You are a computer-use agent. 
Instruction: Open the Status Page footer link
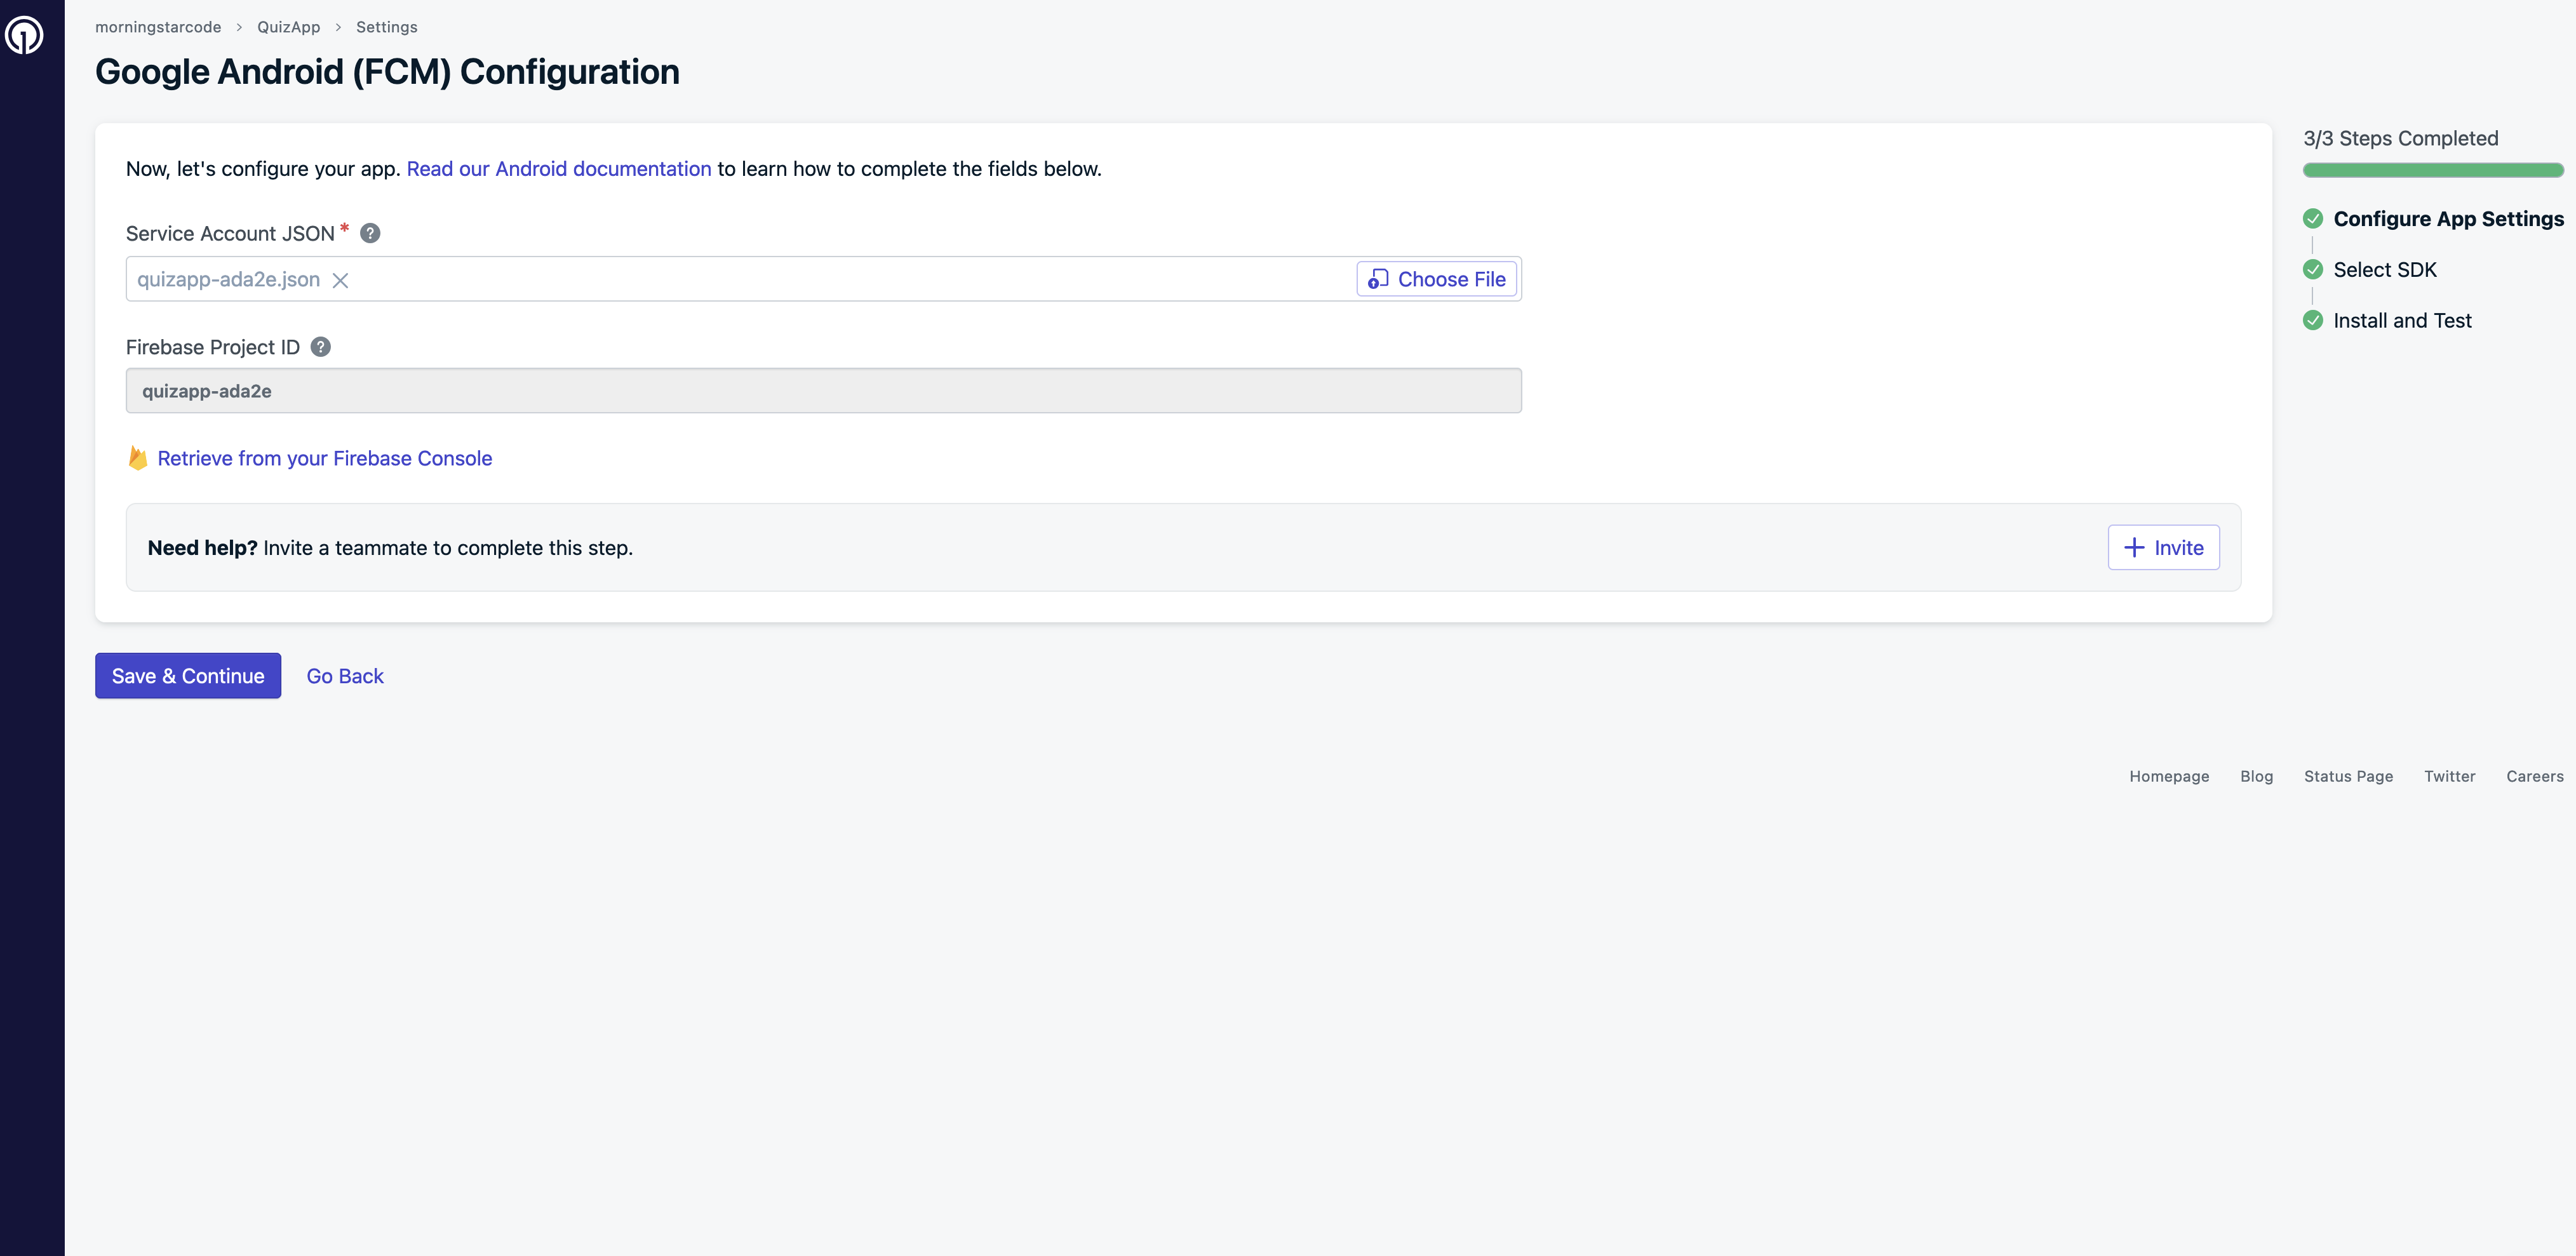coord(2348,777)
